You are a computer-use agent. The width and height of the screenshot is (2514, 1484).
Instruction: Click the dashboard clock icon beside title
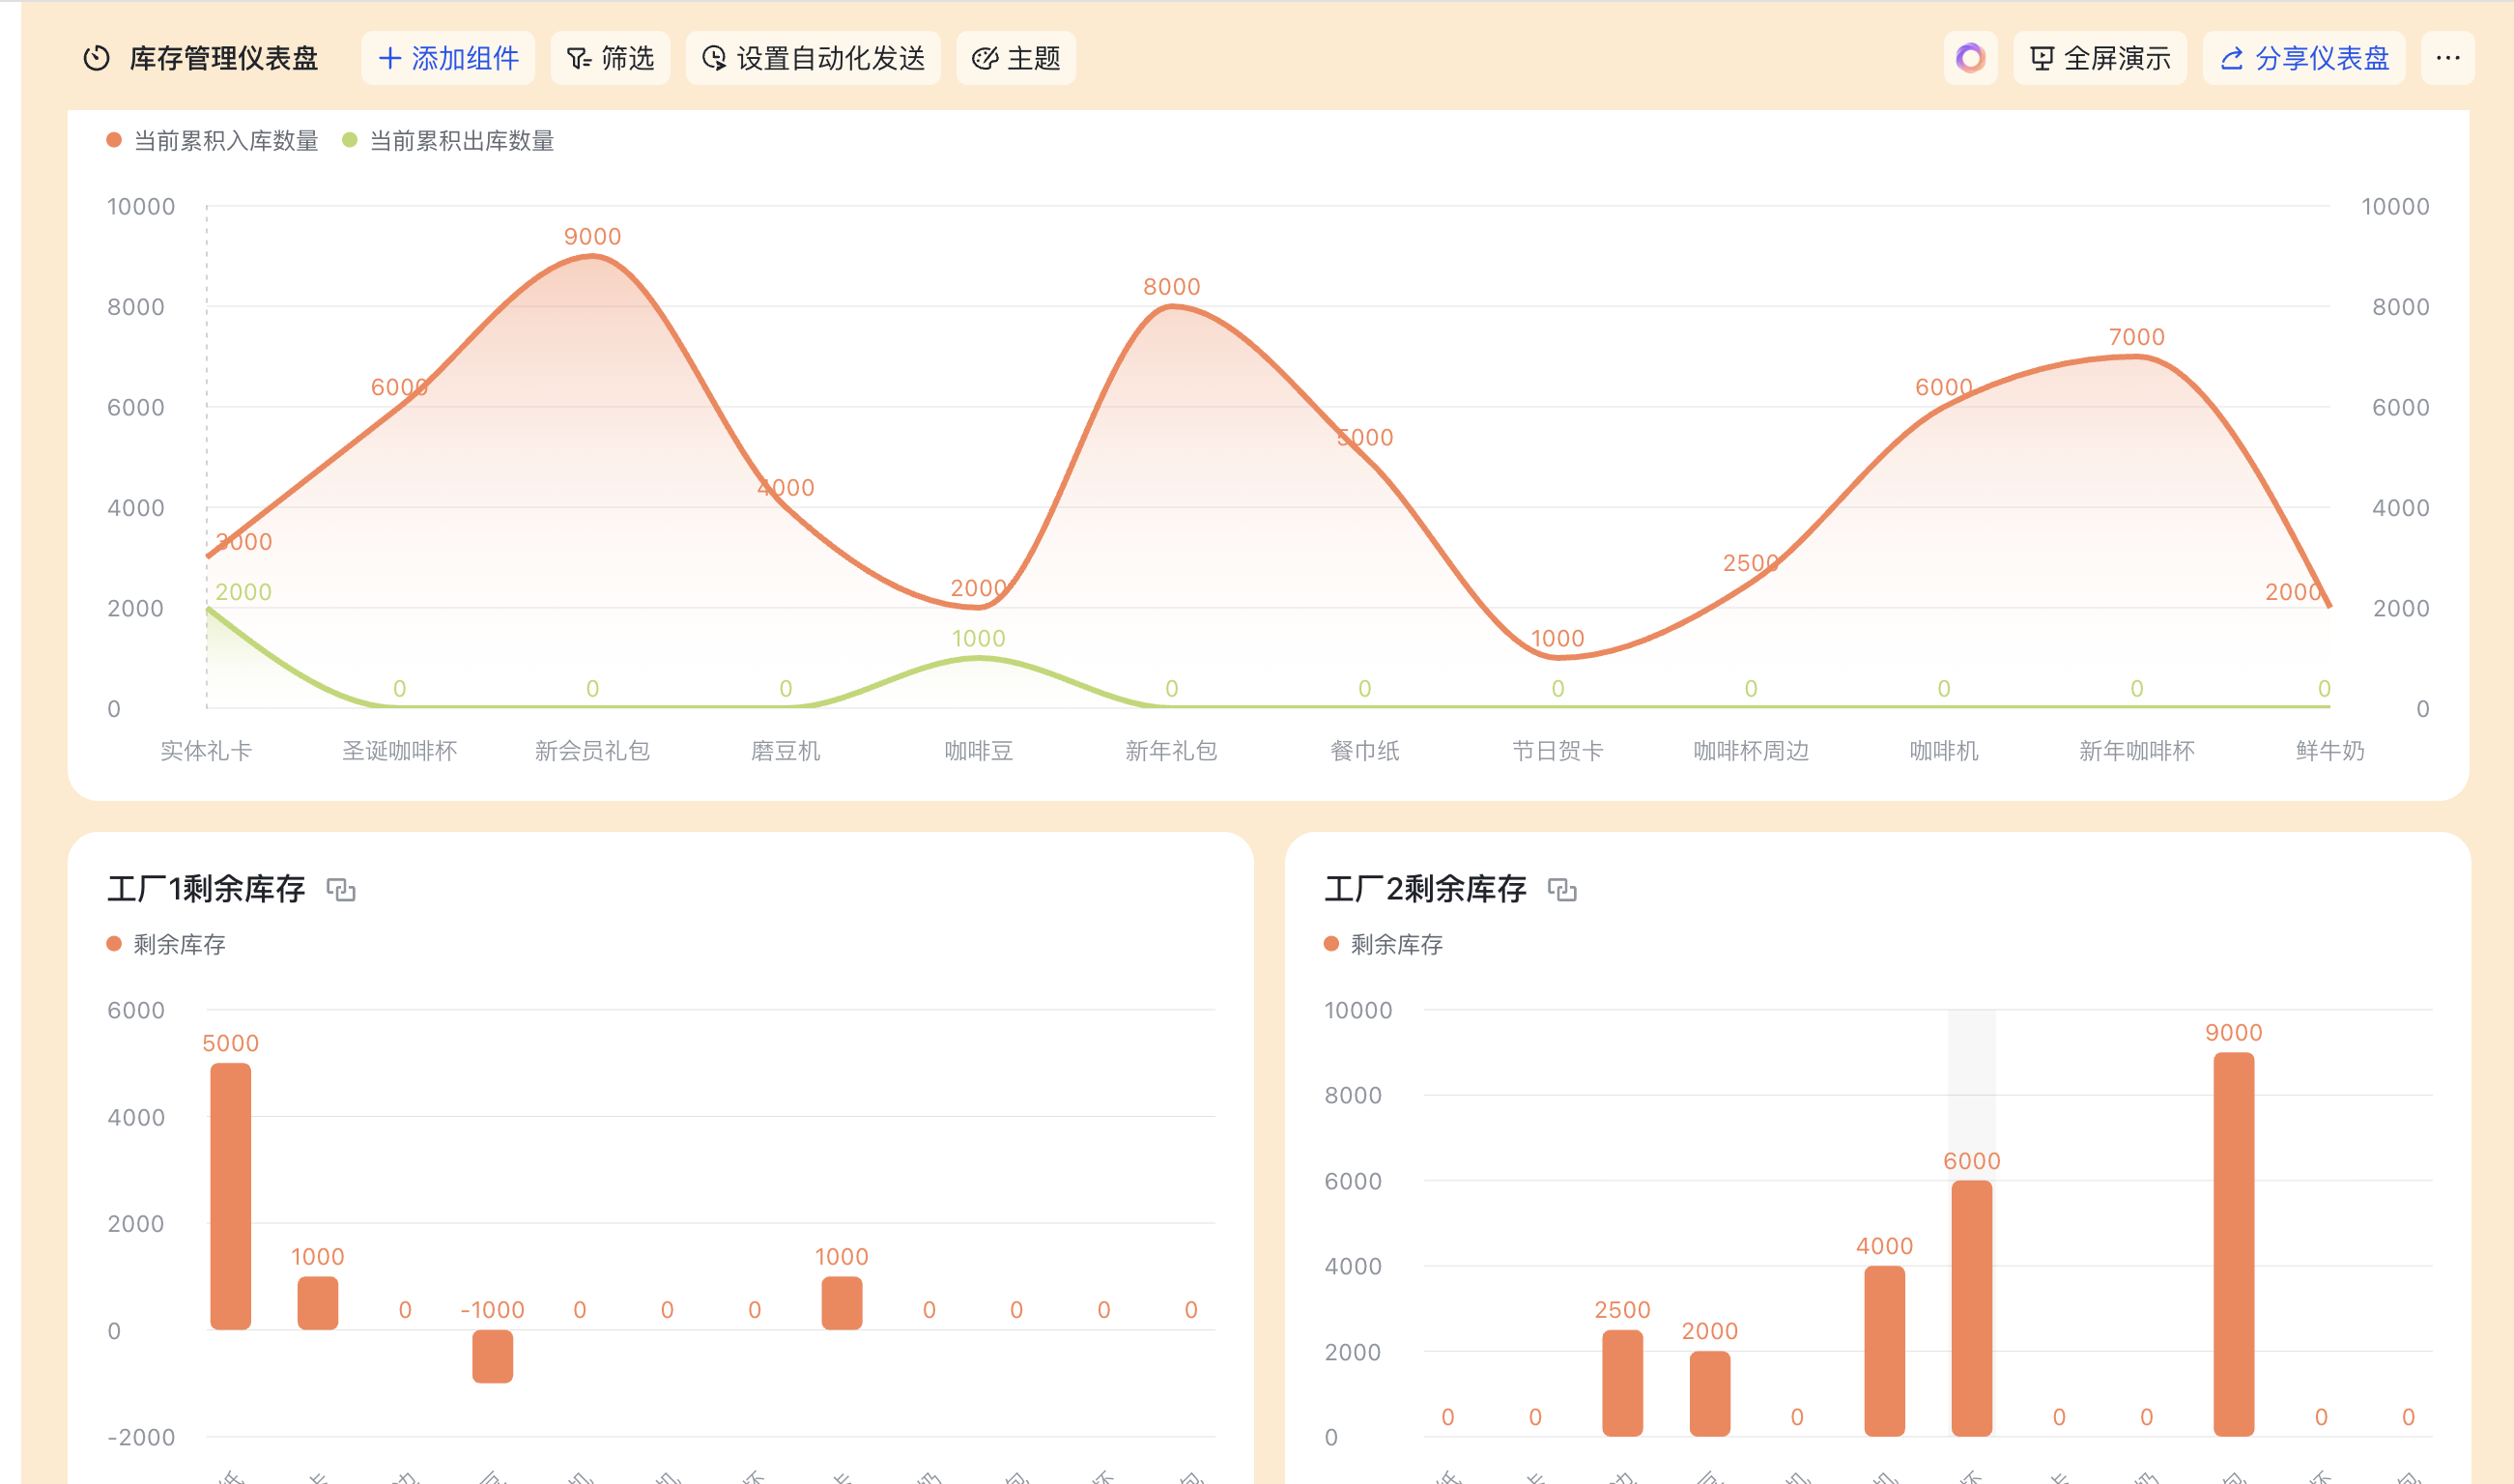tap(96, 58)
